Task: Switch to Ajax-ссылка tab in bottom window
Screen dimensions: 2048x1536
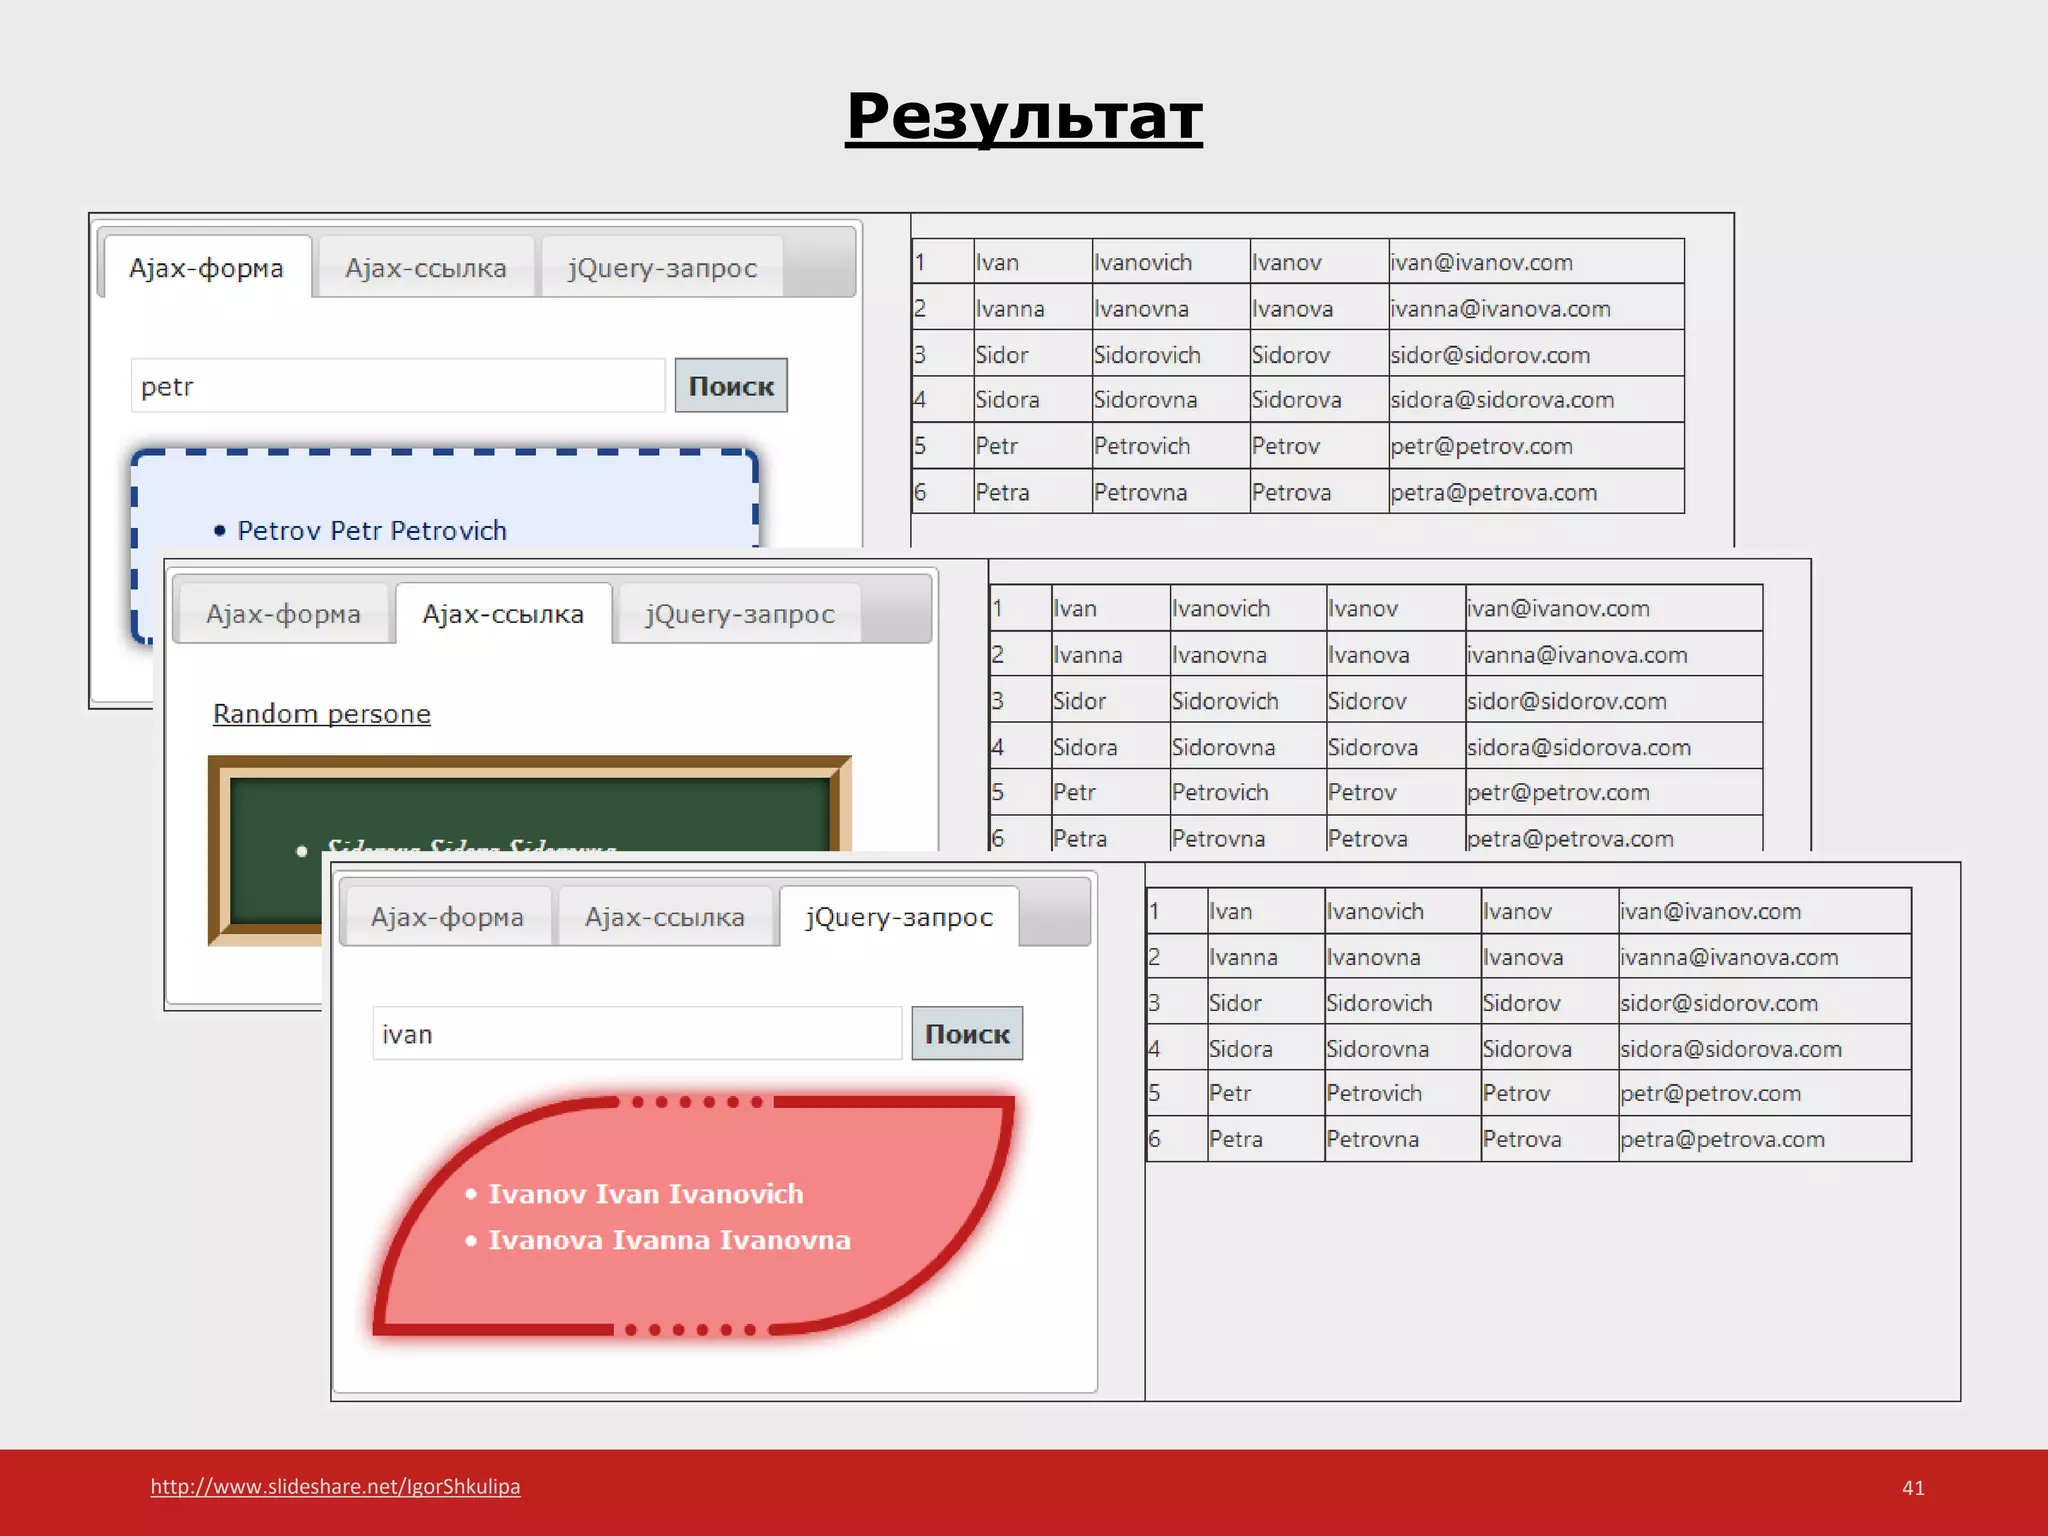Action: coord(665,916)
